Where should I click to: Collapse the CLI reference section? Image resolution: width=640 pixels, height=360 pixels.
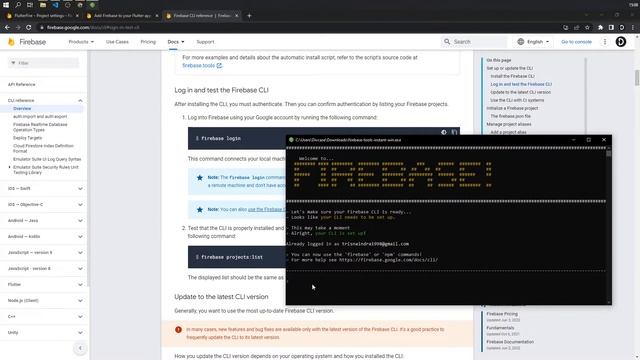coord(80,100)
